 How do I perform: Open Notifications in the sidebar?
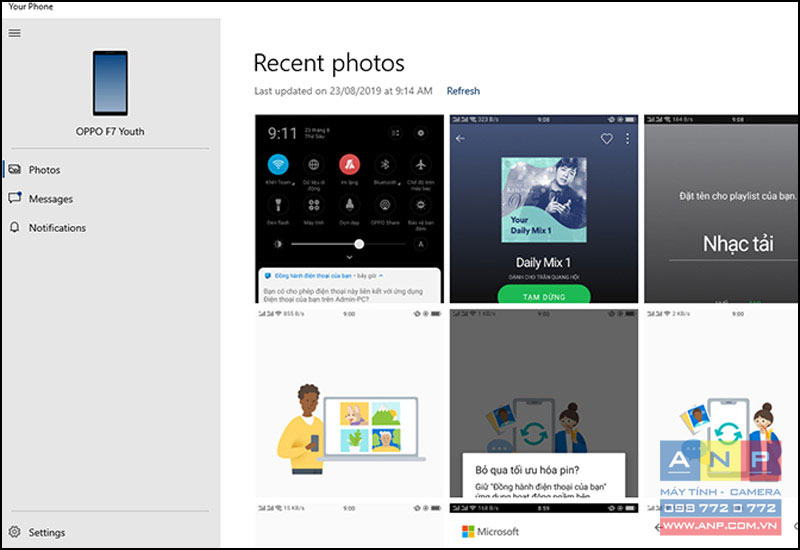tap(110, 228)
